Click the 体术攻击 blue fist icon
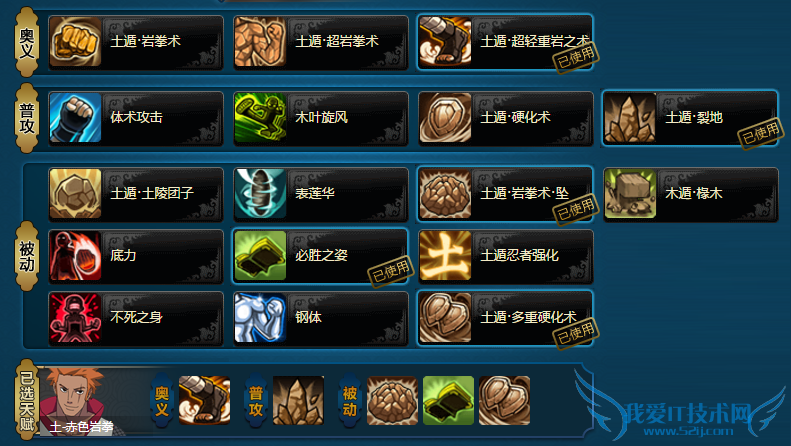The width and height of the screenshot is (791, 446). pyautogui.click(x=75, y=118)
